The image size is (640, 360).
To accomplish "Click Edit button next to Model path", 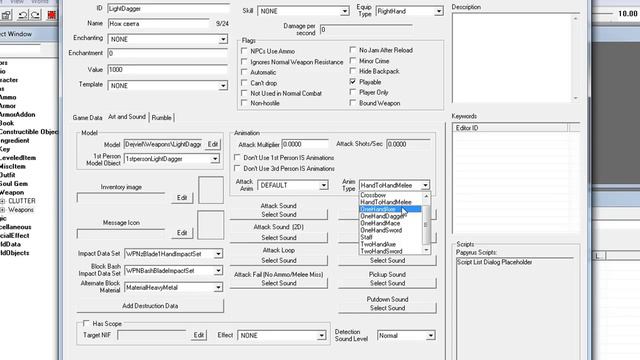I will (213, 144).
